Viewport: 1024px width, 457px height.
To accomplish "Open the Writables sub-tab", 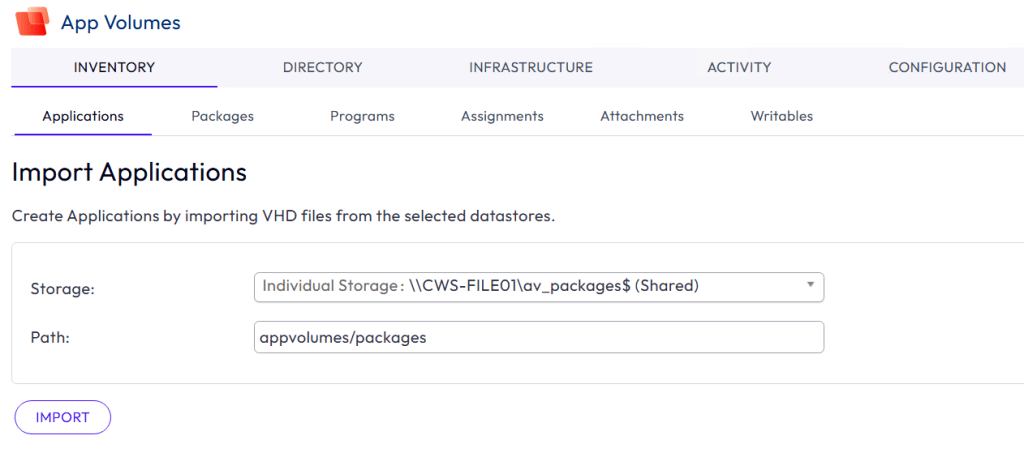I will [781, 116].
